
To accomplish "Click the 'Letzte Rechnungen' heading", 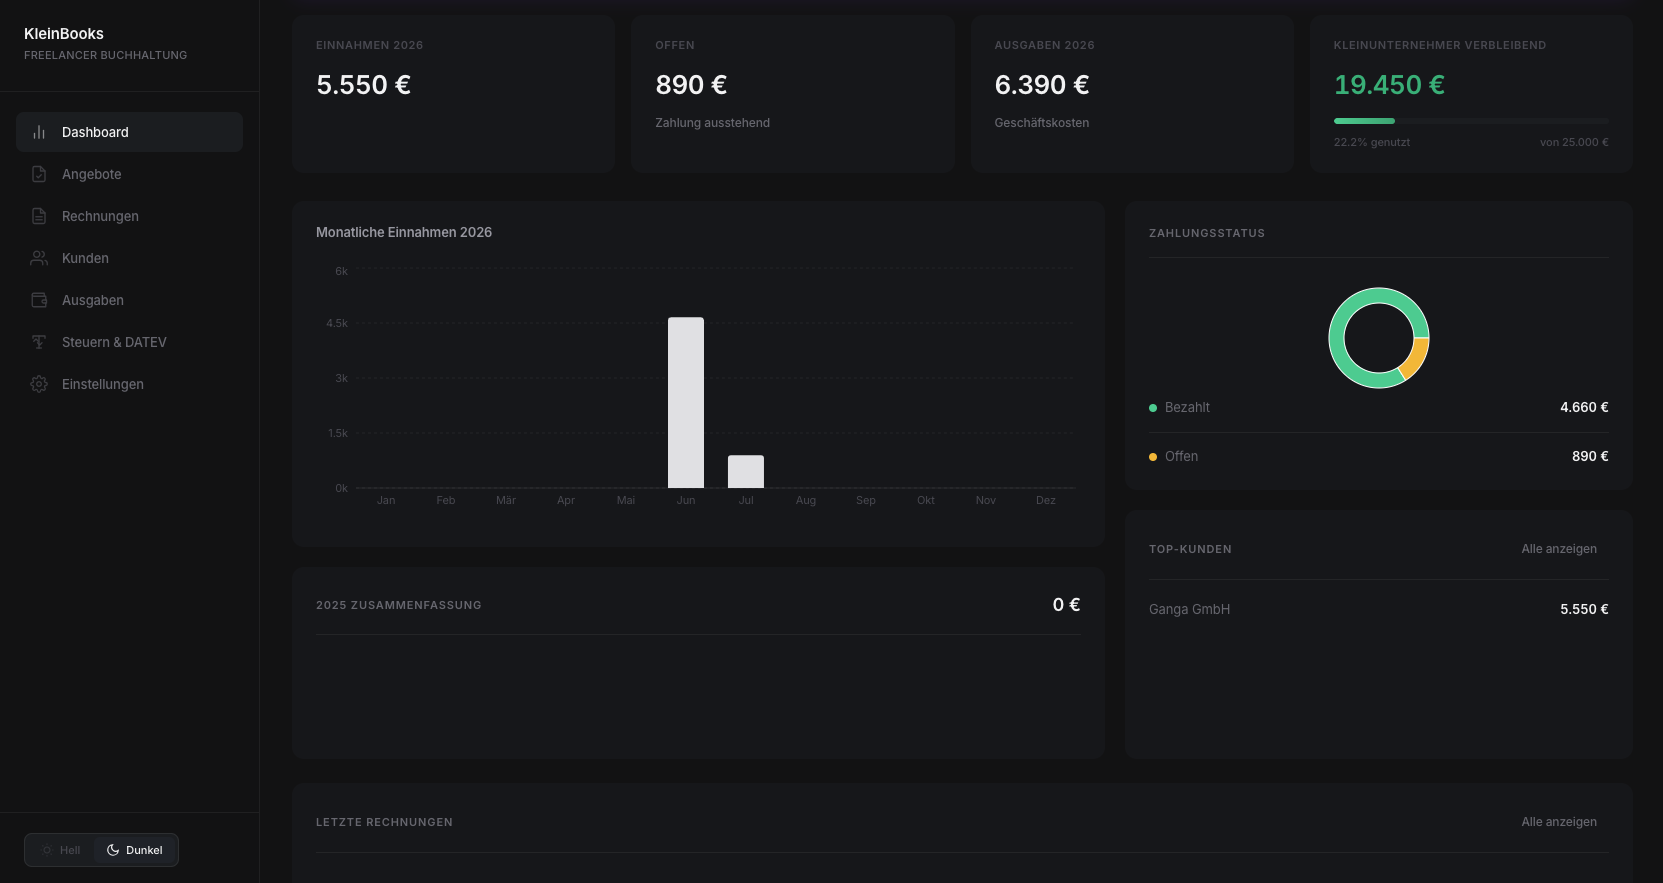I will (x=384, y=822).
